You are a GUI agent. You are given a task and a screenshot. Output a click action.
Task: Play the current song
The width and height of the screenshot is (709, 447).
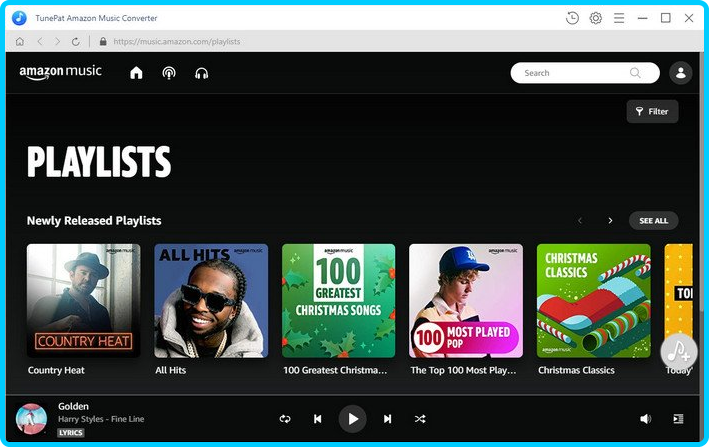[x=352, y=419]
